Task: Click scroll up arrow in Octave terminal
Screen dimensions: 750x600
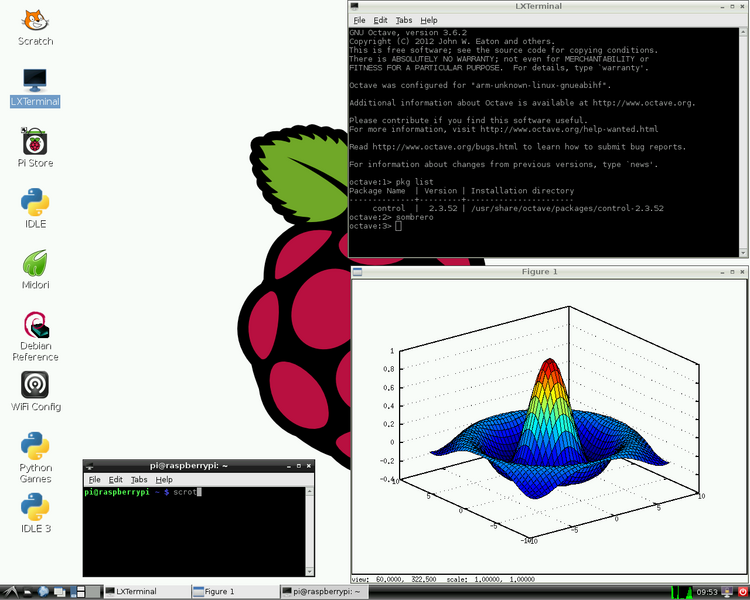Action: coord(743,32)
